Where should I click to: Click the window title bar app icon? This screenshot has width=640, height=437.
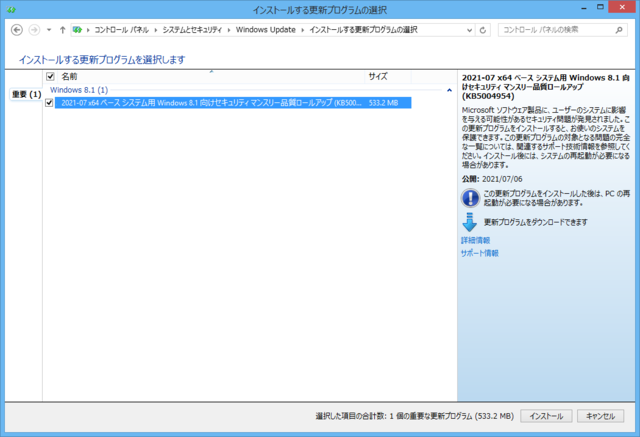[x=11, y=9]
